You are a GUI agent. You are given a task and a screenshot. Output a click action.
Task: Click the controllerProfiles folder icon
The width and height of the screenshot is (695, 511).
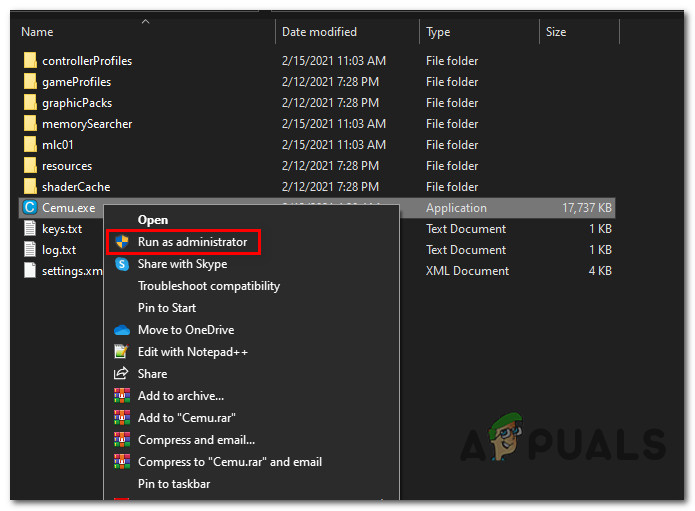(30, 60)
